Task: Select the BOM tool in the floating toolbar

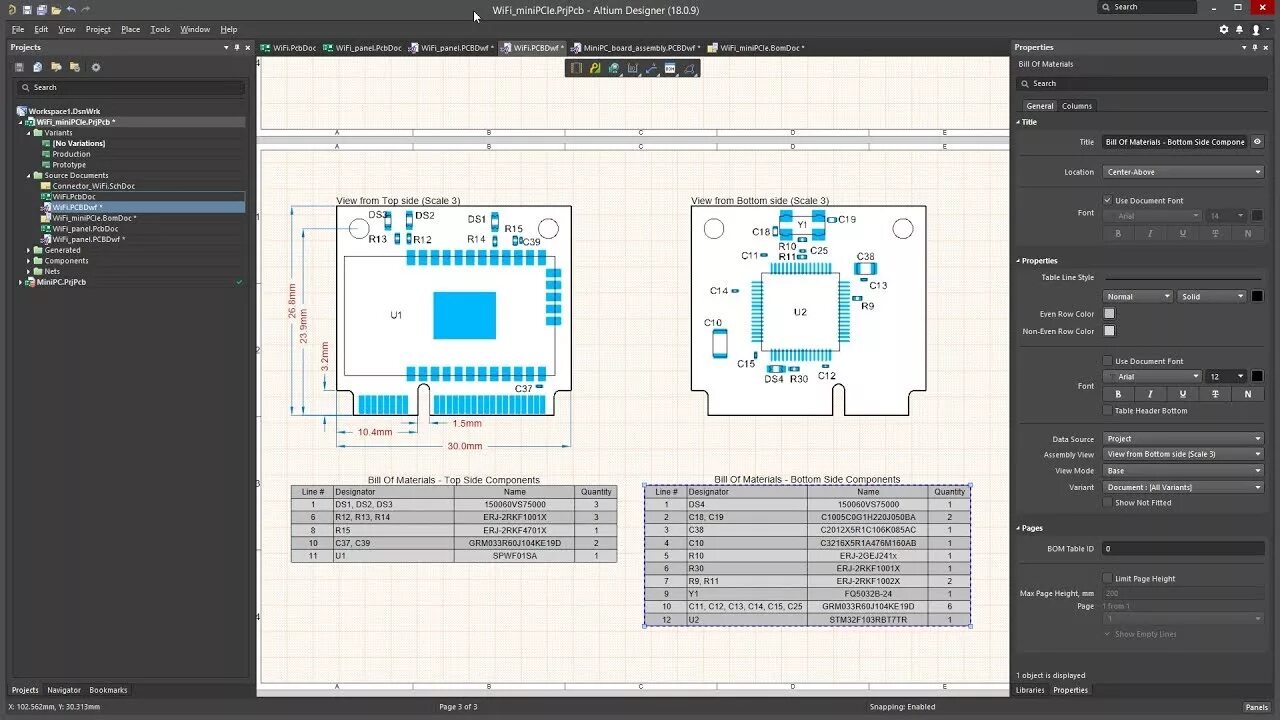Action: [x=670, y=66]
